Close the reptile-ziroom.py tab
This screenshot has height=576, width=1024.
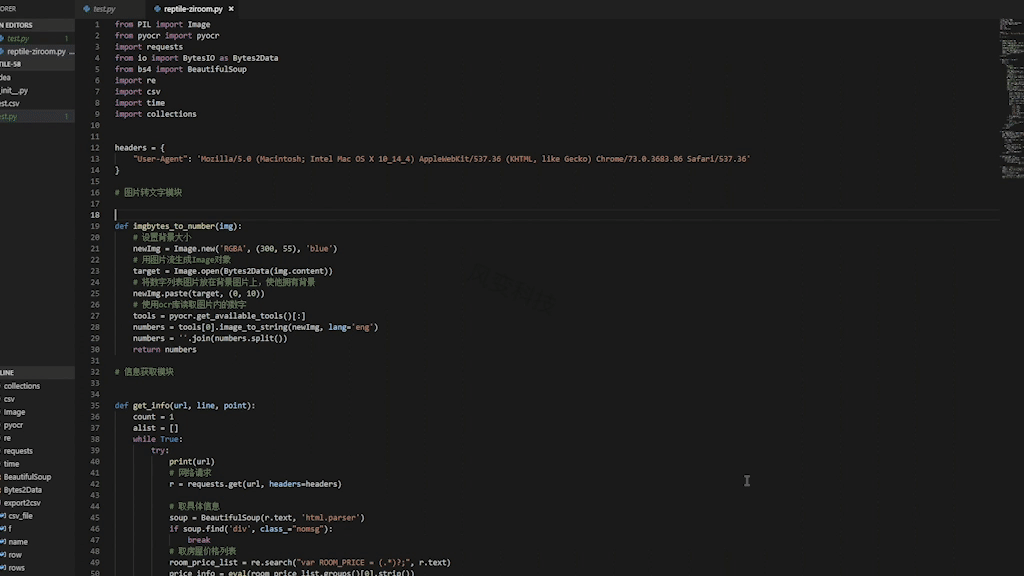pos(231,9)
